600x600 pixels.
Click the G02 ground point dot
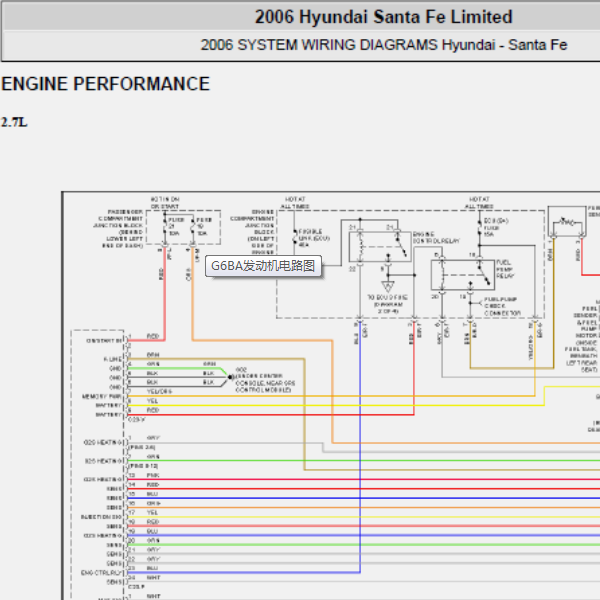coord(230,377)
